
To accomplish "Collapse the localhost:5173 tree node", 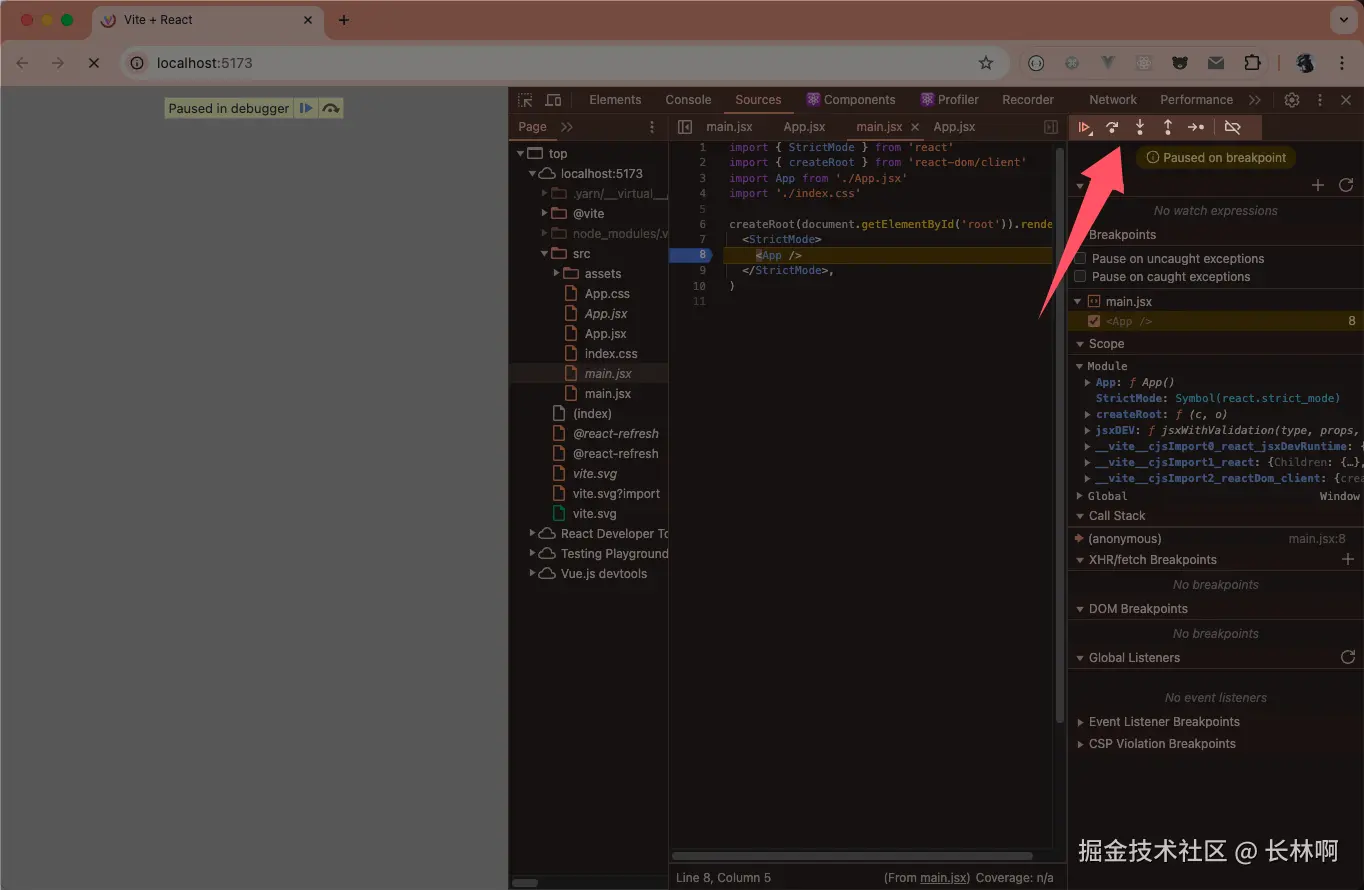I will [x=532, y=174].
